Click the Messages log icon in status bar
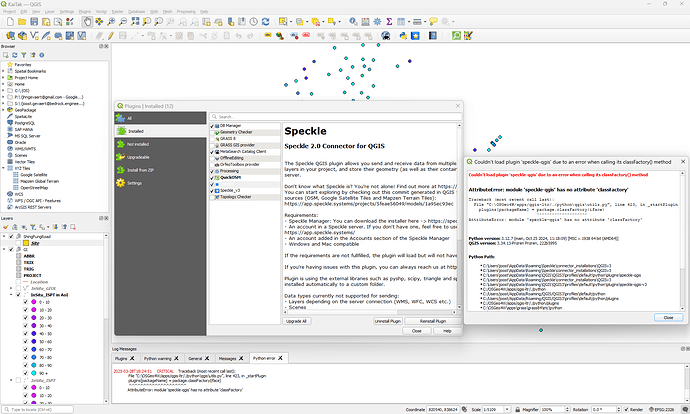The image size is (690, 414). 685,409
